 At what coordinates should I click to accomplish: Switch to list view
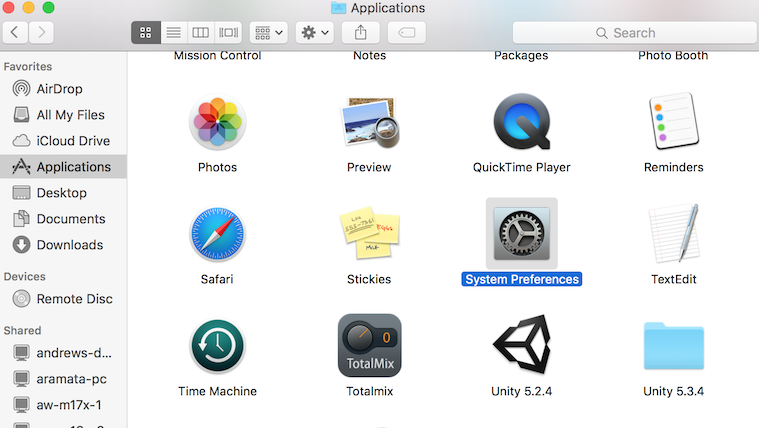(173, 32)
